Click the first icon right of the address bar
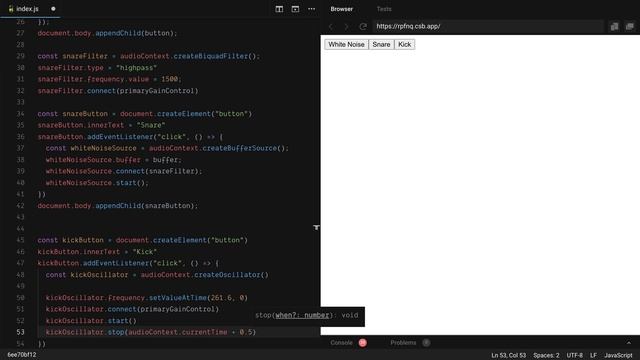Image resolution: width=640 pixels, height=360 pixels. [x=614, y=27]
